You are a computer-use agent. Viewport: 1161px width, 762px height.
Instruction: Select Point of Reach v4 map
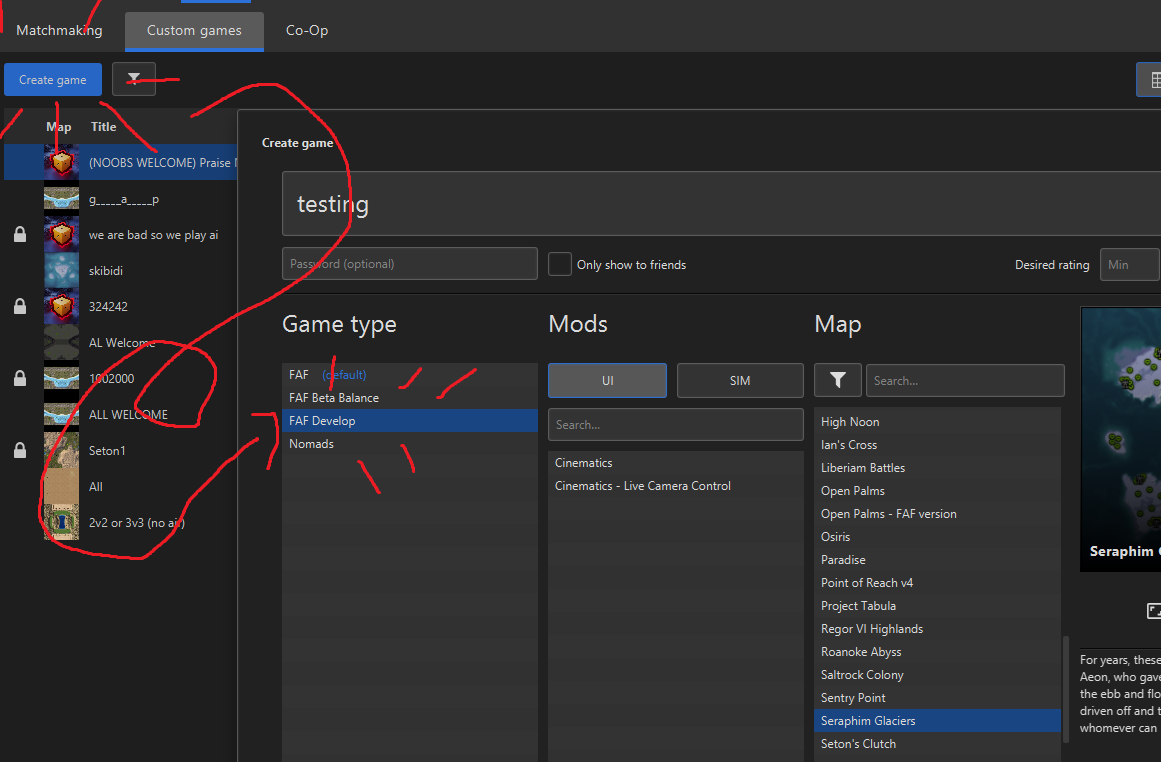[937, 583]
